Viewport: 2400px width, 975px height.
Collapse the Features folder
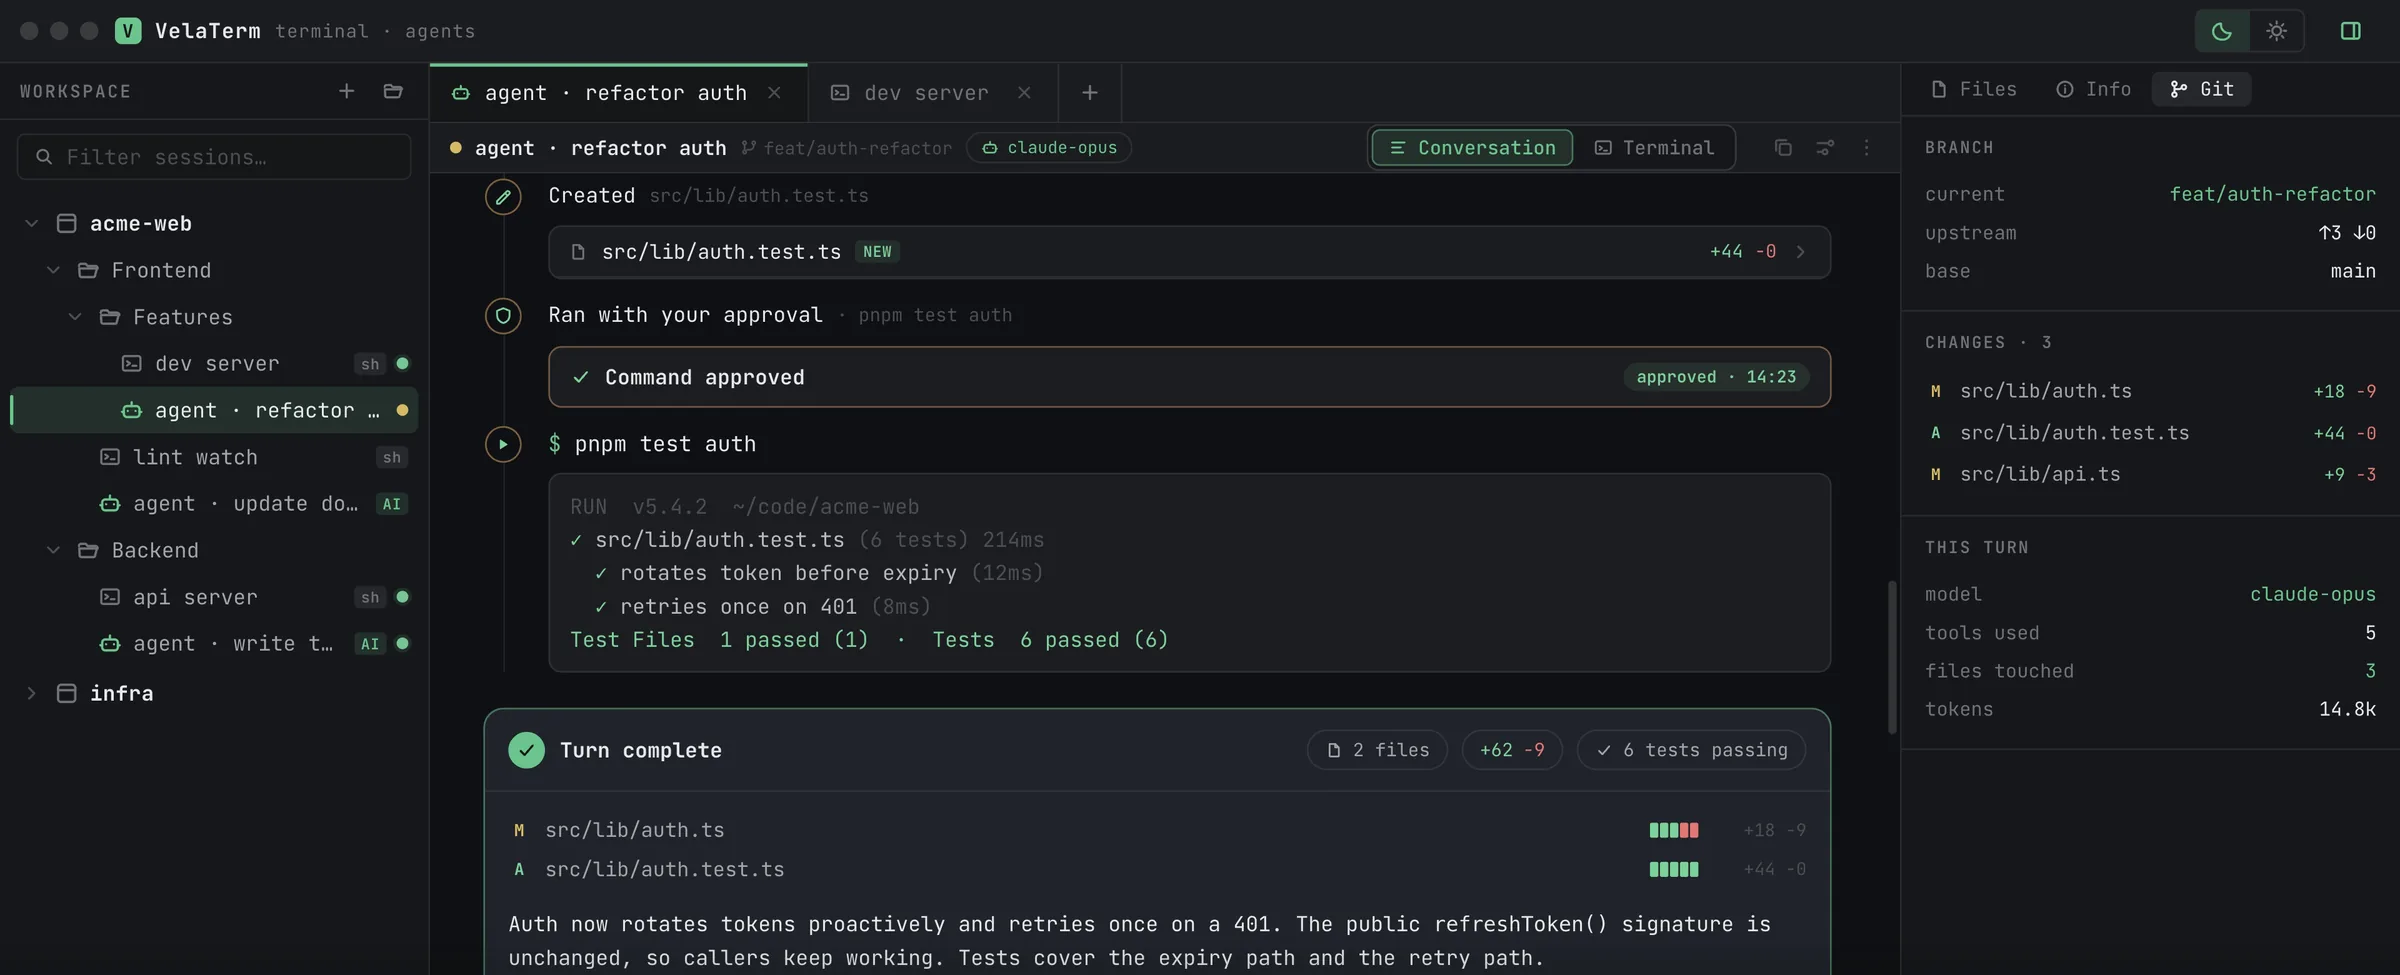(x=75, y=317)
